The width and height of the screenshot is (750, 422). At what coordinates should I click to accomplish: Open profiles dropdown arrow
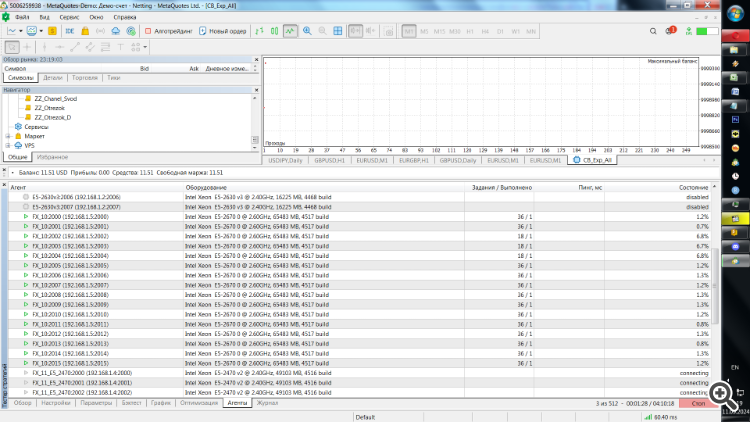click(41, 31)
